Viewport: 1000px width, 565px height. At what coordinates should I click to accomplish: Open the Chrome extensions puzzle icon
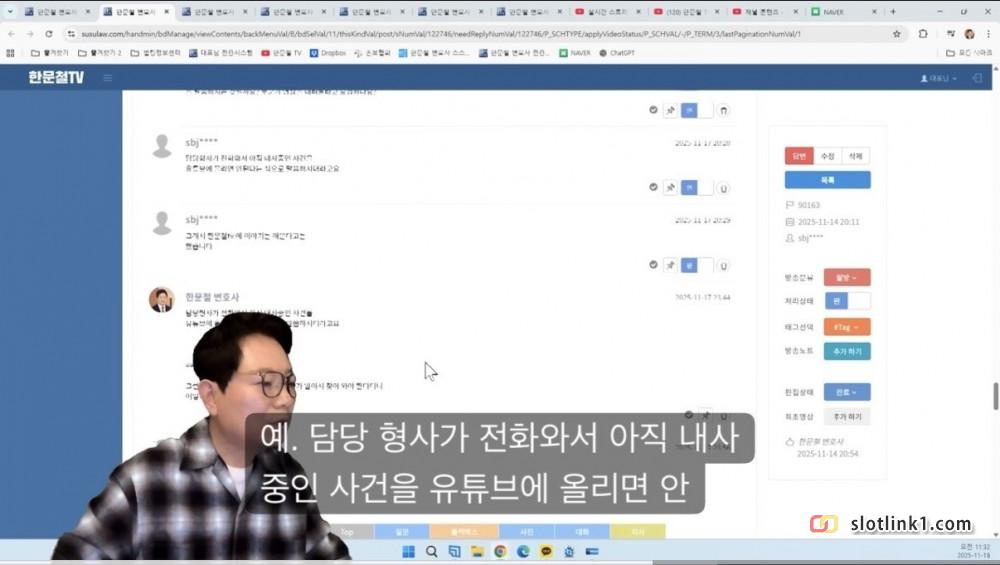(x=923, y=34)
